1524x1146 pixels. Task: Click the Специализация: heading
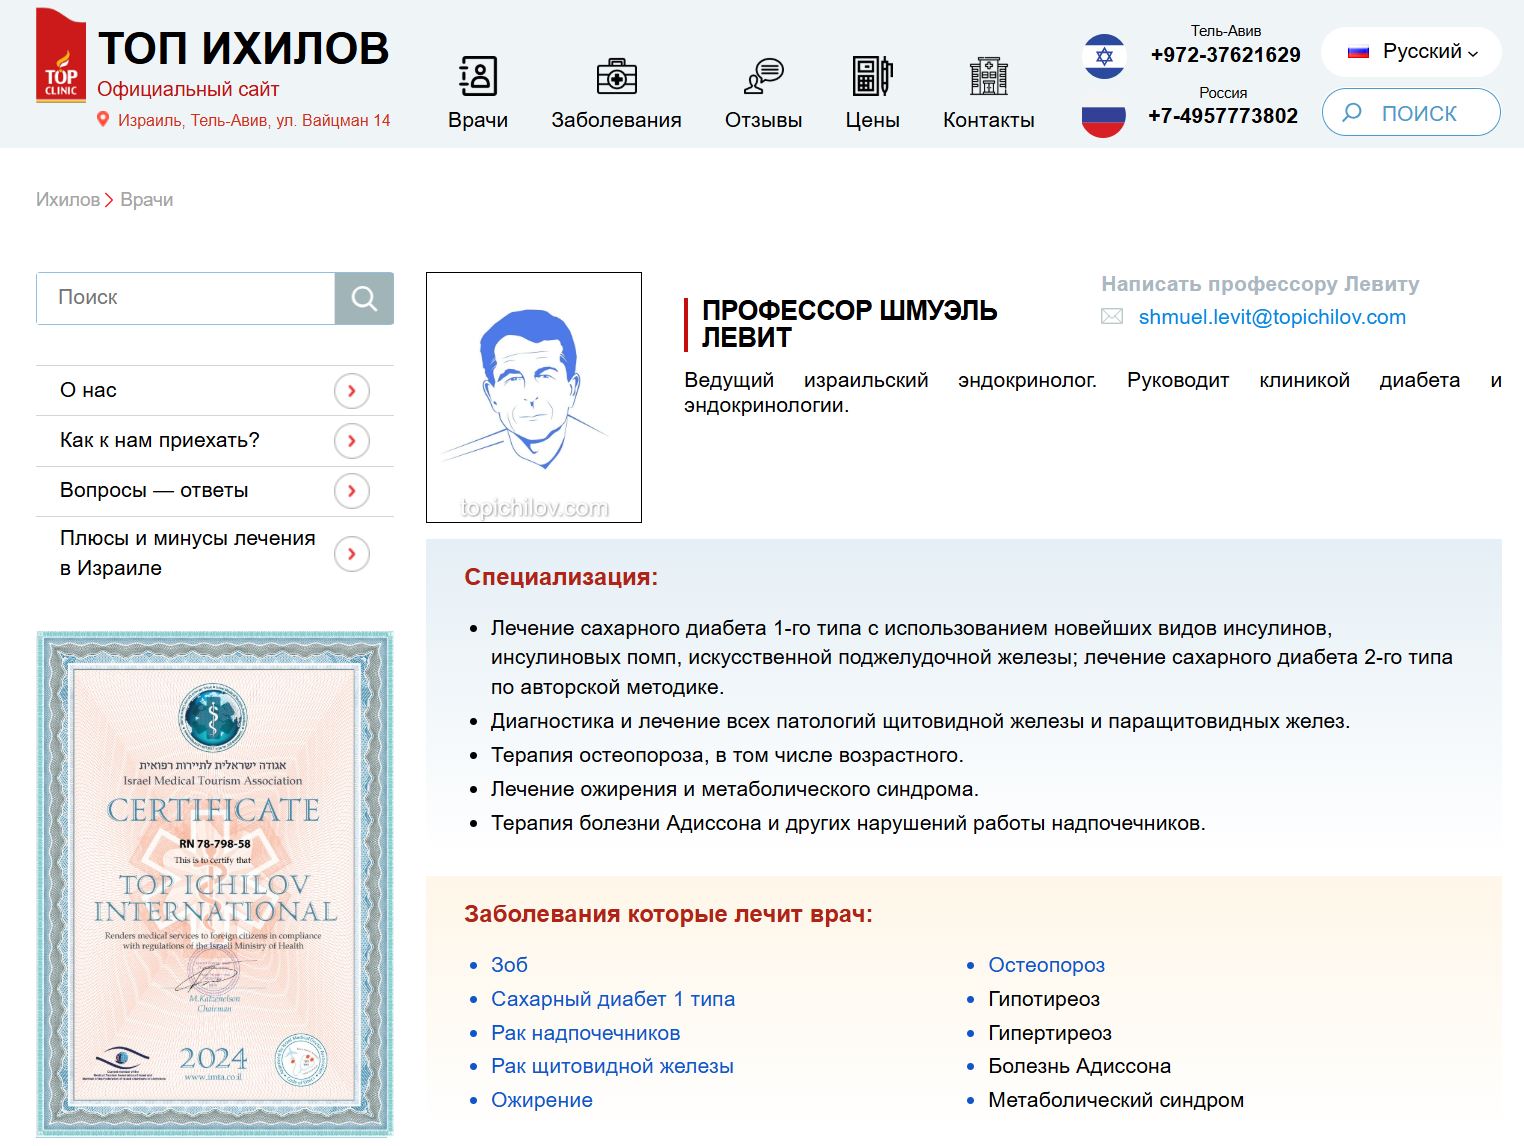tap(561, 577)
